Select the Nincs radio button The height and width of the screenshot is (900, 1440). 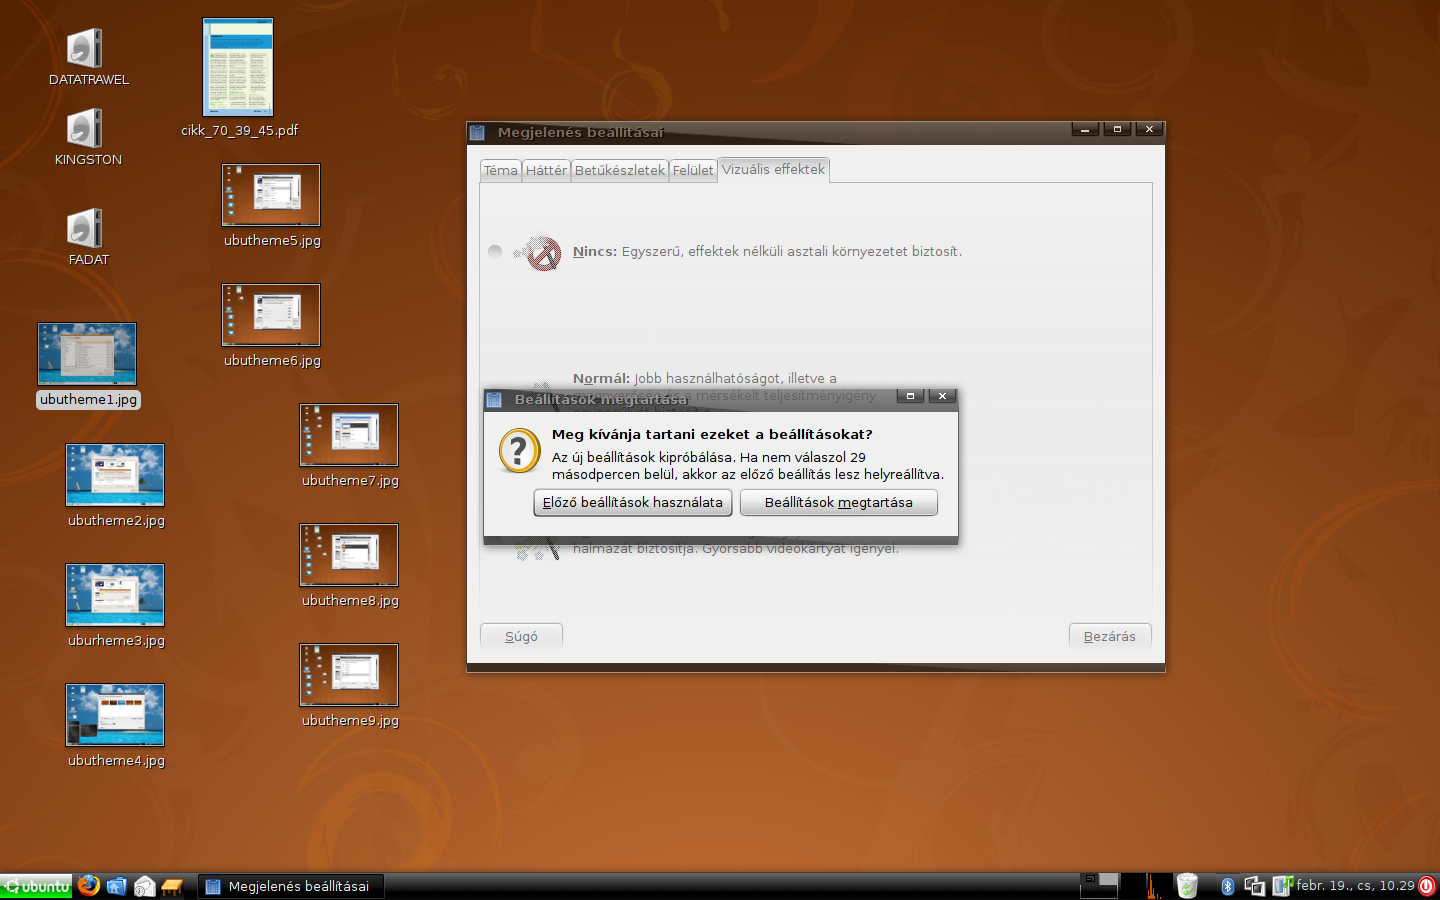[495, 251]
